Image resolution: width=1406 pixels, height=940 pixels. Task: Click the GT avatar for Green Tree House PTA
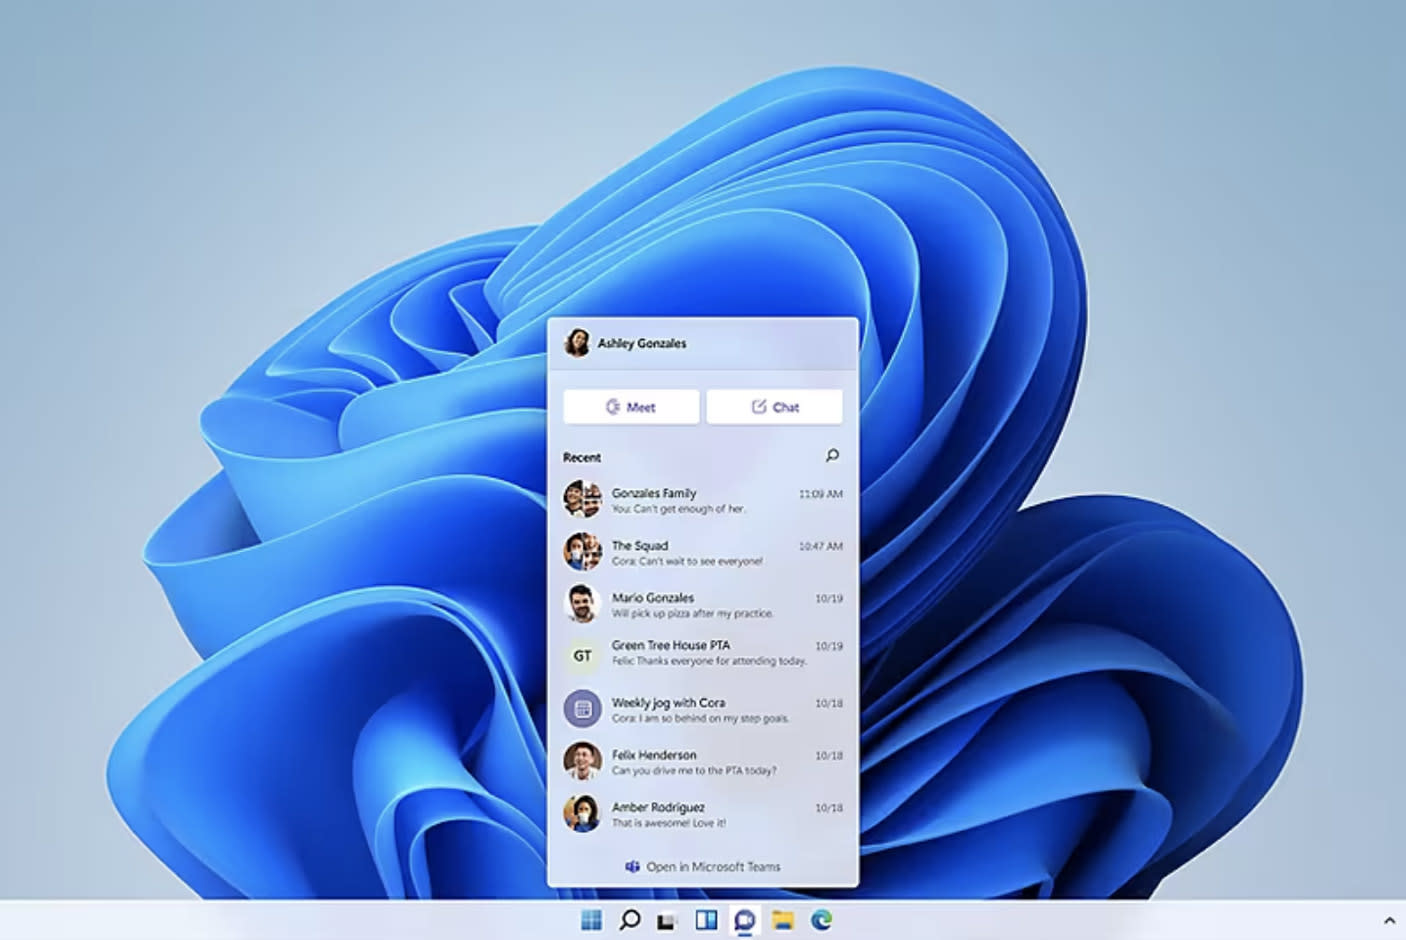[582, 656]
